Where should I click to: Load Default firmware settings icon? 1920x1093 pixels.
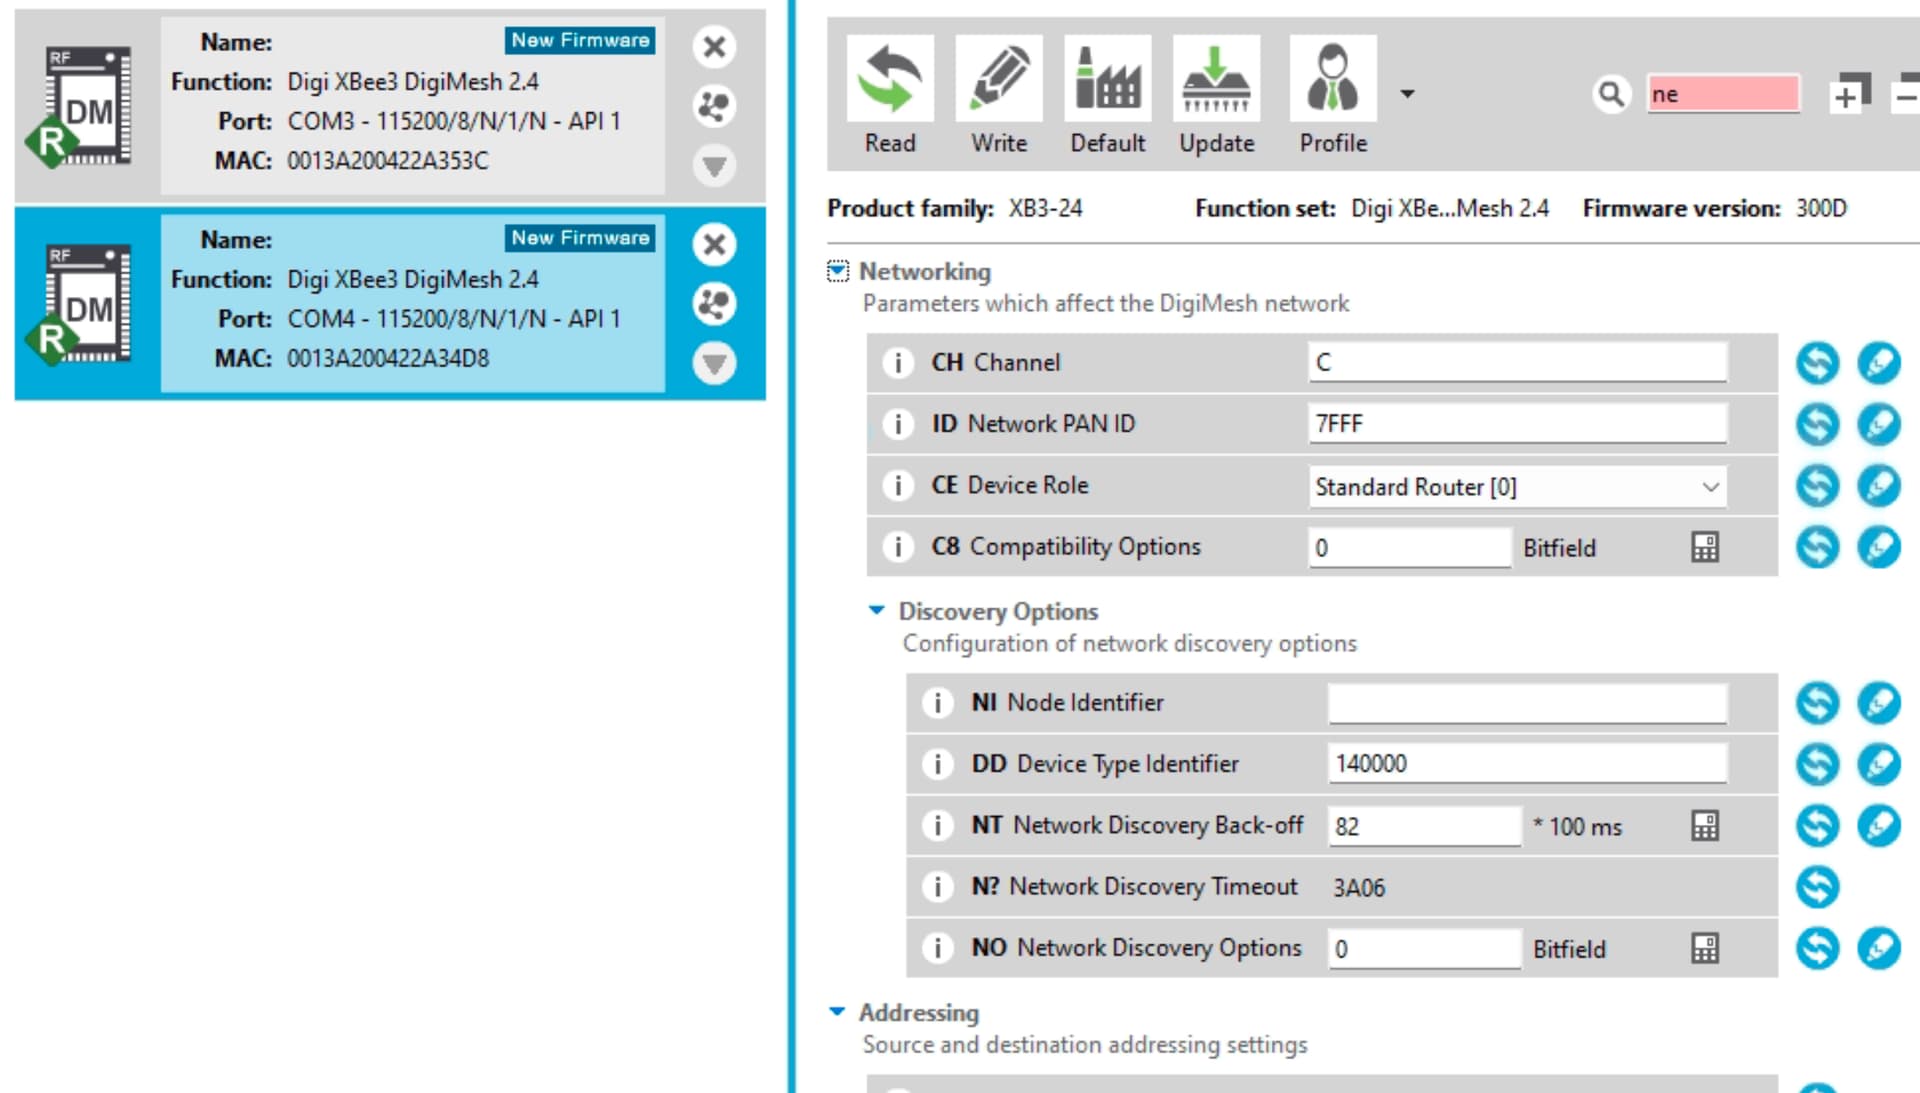pyautogui.click(x=1107, y=80)
